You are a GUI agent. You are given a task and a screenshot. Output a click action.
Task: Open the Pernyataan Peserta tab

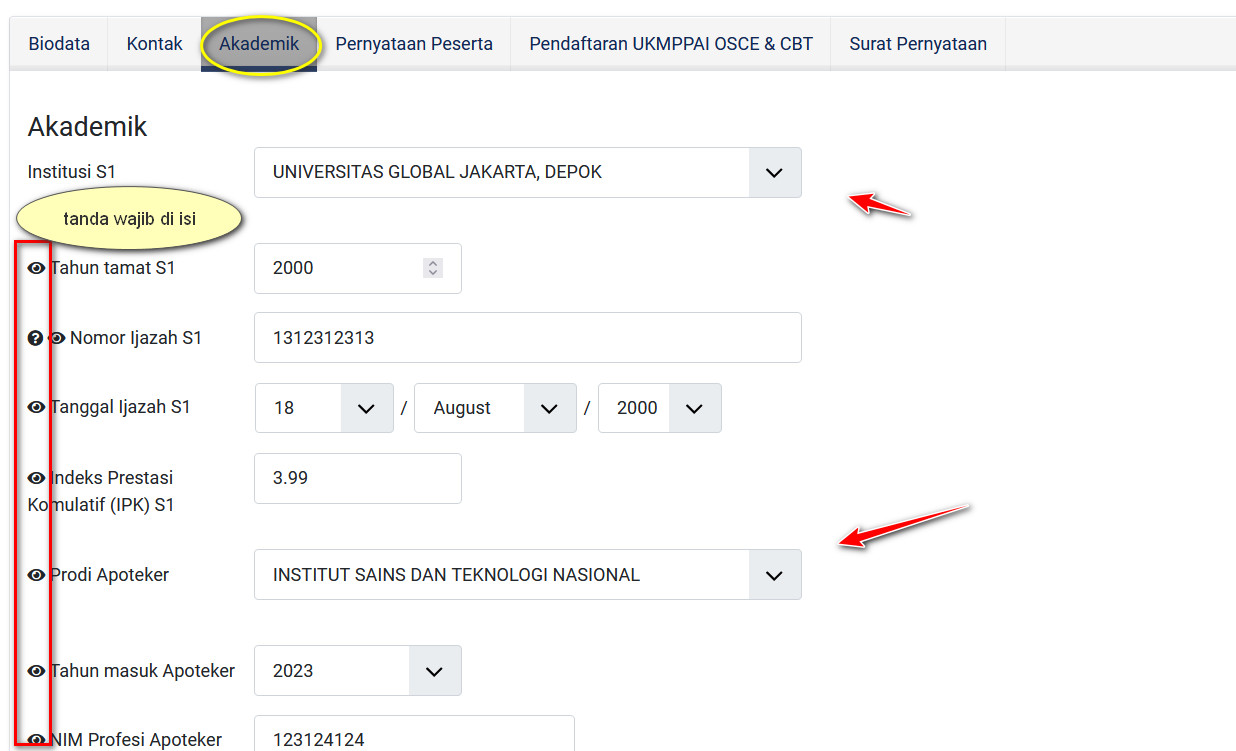tap(414, 44)
